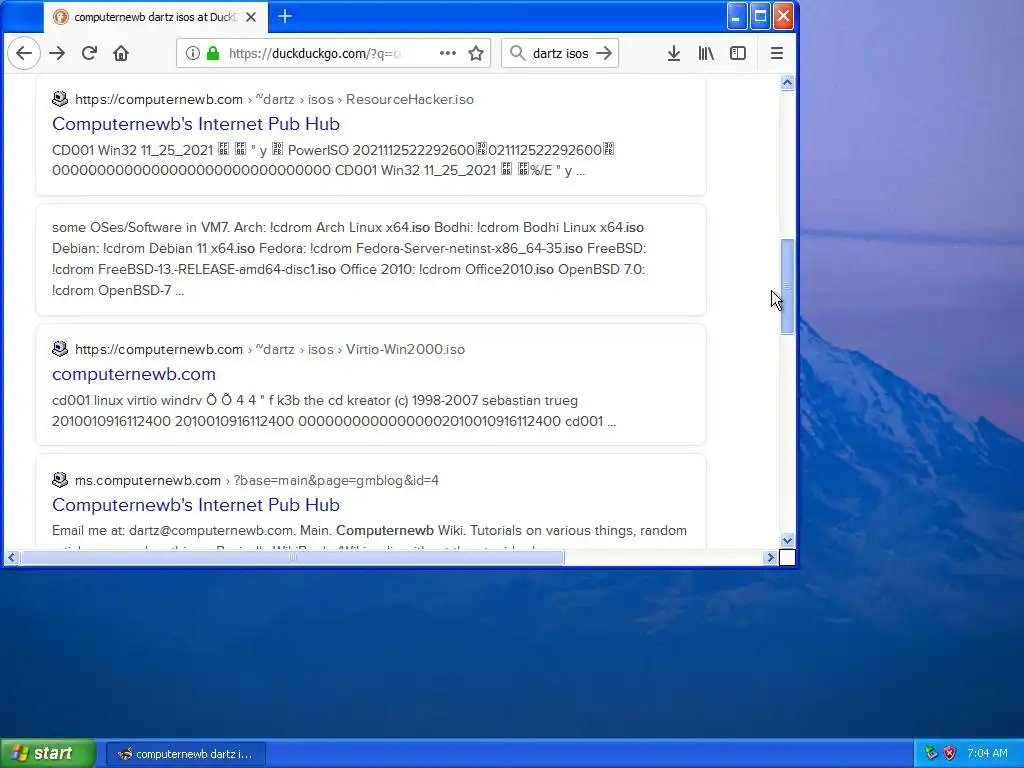Close the computernewb dartz isos tab
Screen dimensions: 1024x768
[251, 18]
